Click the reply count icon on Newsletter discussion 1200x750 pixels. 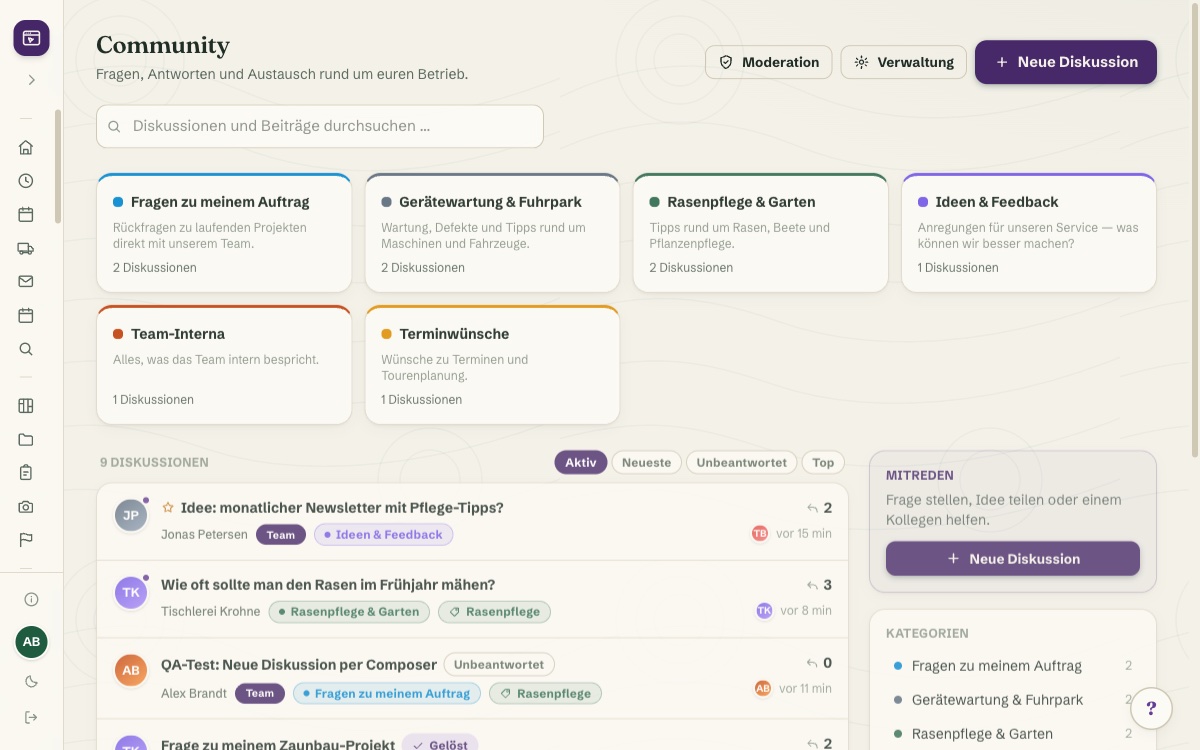[813, 508]
